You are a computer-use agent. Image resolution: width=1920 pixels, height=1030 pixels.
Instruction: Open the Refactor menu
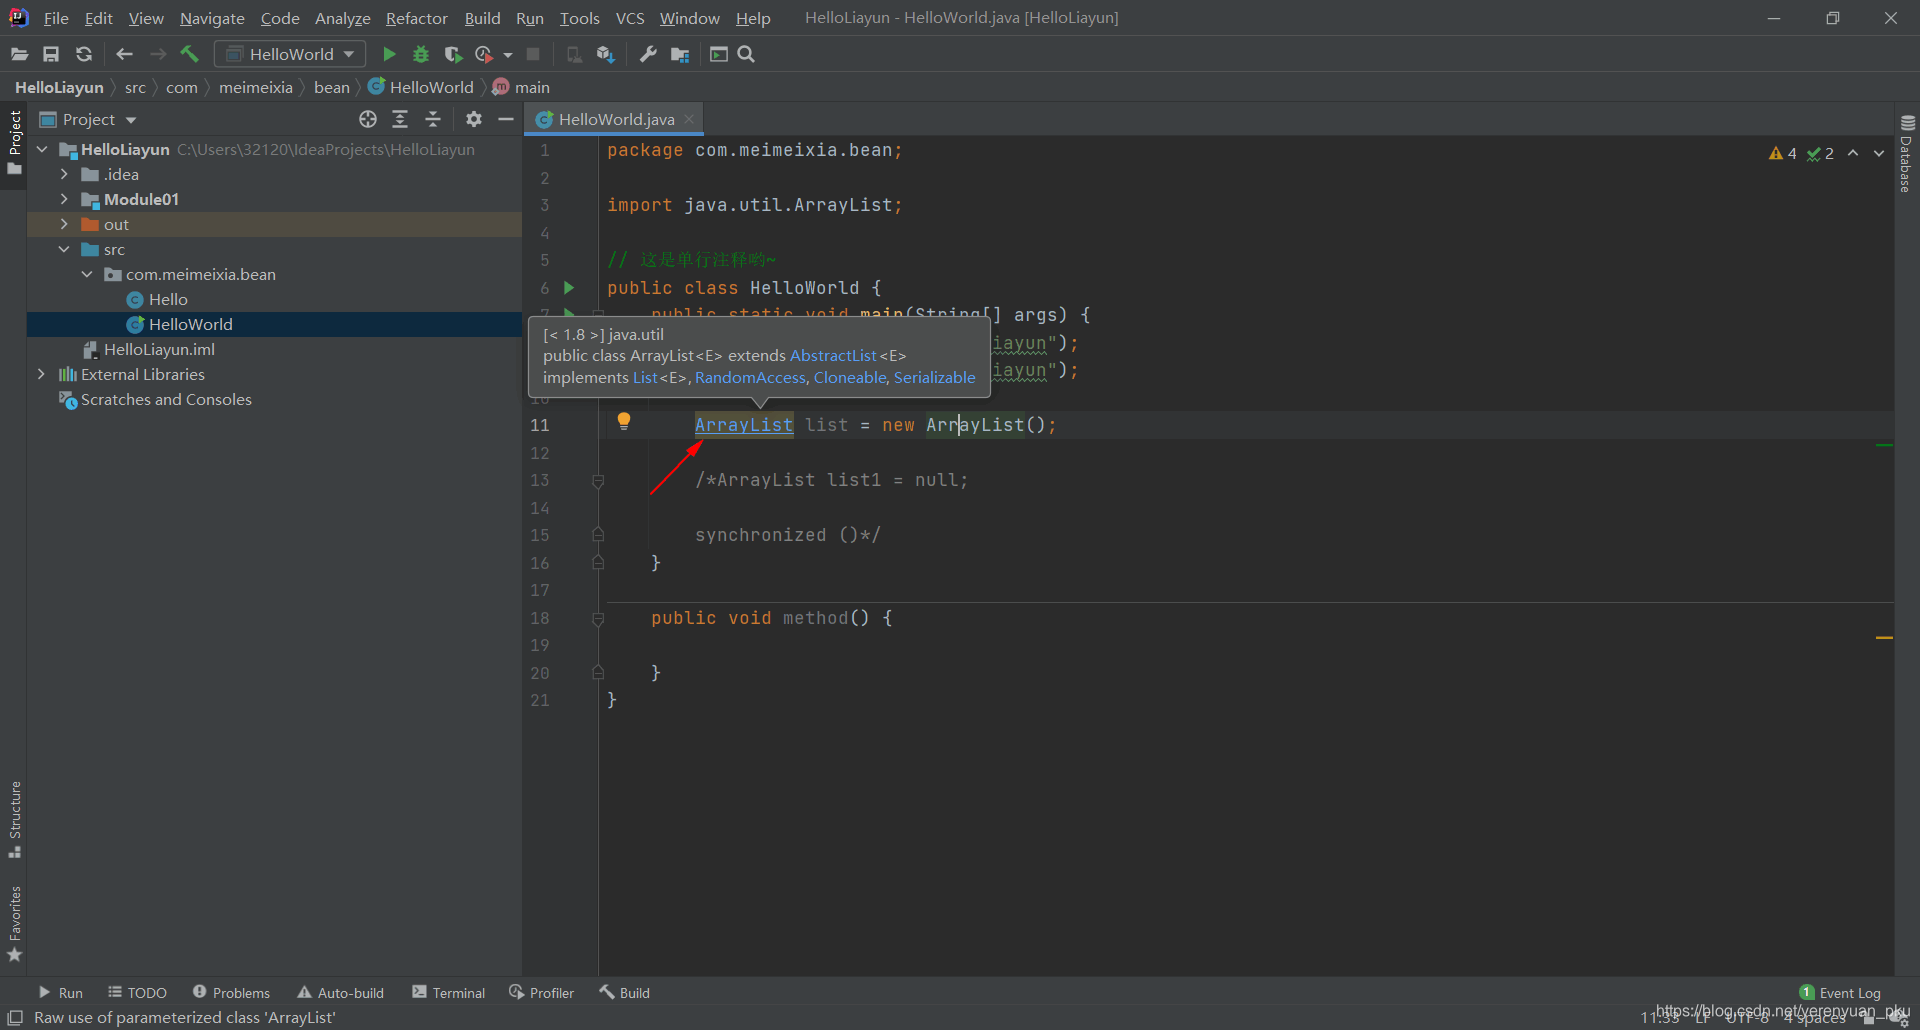pos(417,18)
